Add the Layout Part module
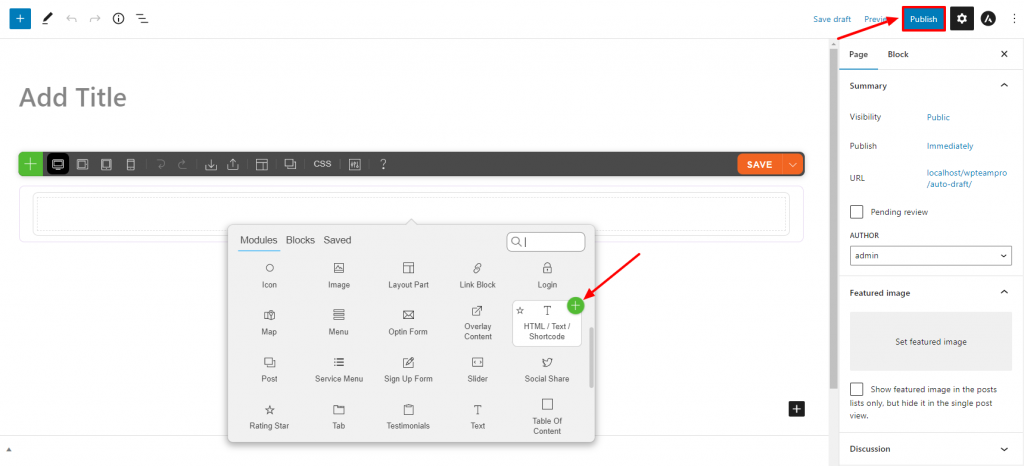Viewport: 1024px width, 466px height. pyautogui.click(x=408, y=275)
